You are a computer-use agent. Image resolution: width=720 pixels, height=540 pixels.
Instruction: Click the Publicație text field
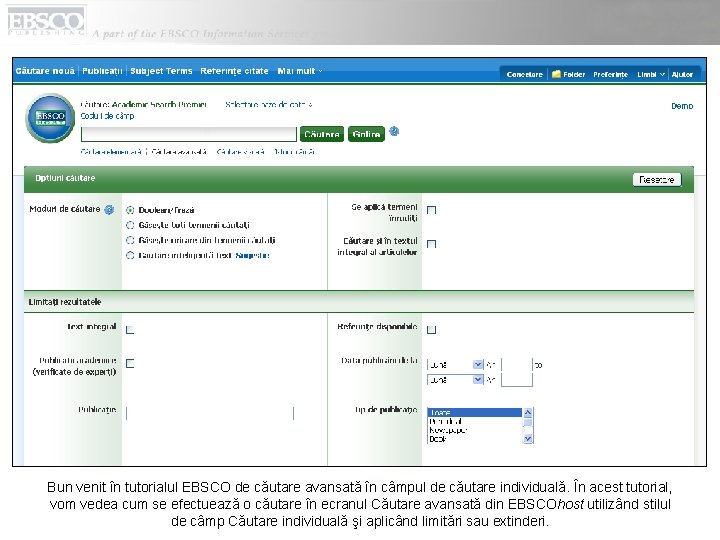tap(210, 413)
